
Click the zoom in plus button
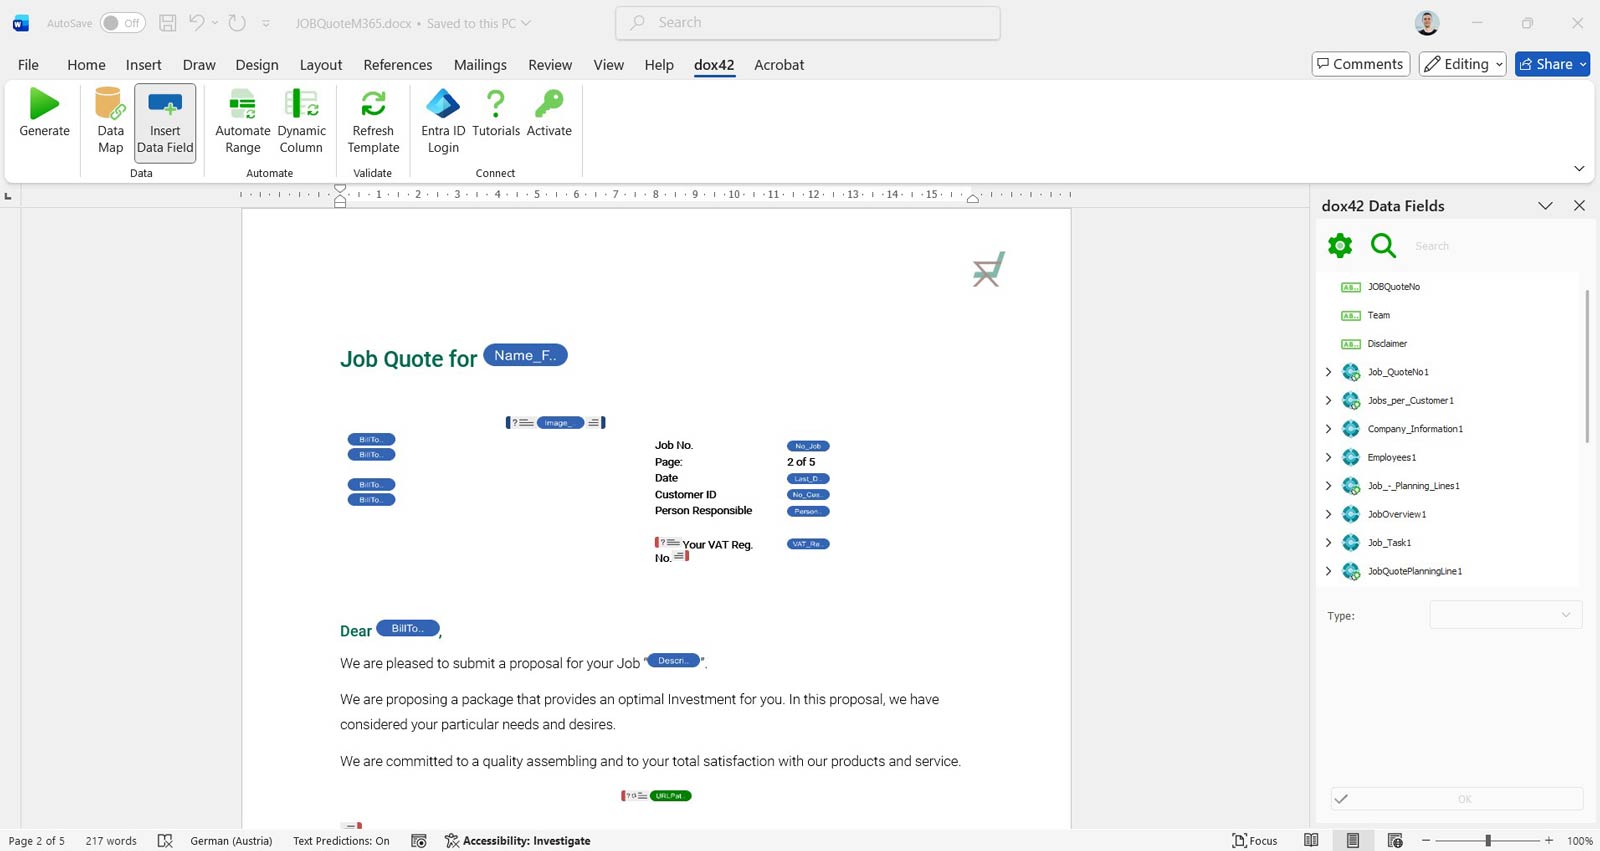click(x=1549, y=841)
